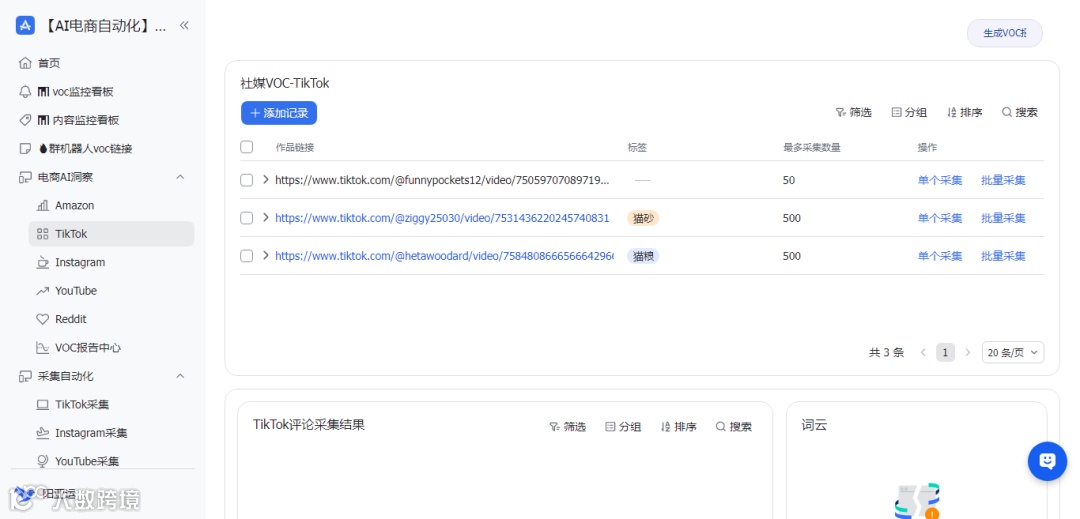Viewport: 1080px width, 519px height.
Task: Click the icon beside 电商AI洞察
Action: point(25,177)
